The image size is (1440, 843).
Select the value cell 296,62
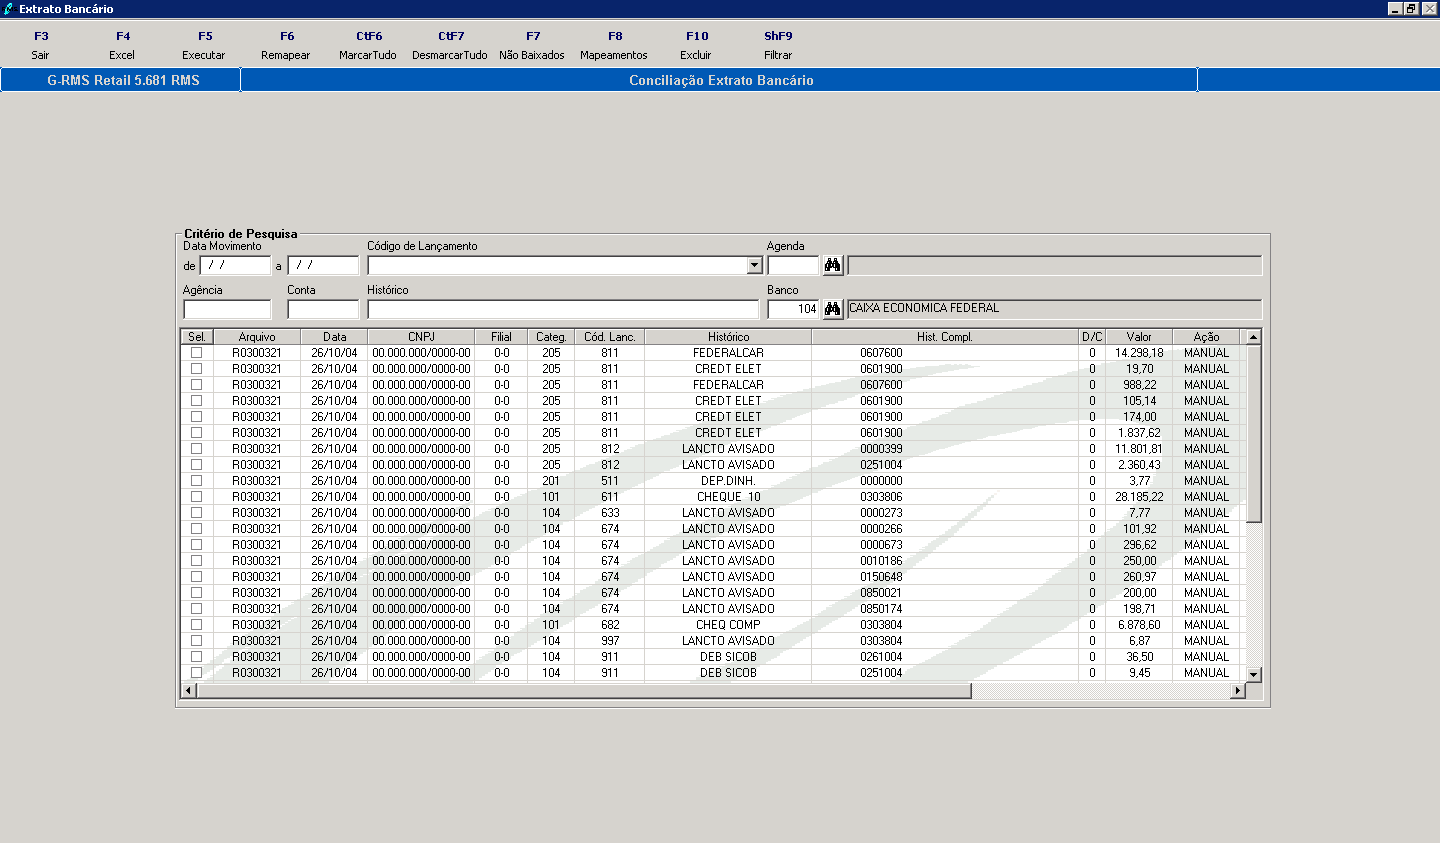pos(1139,544)
